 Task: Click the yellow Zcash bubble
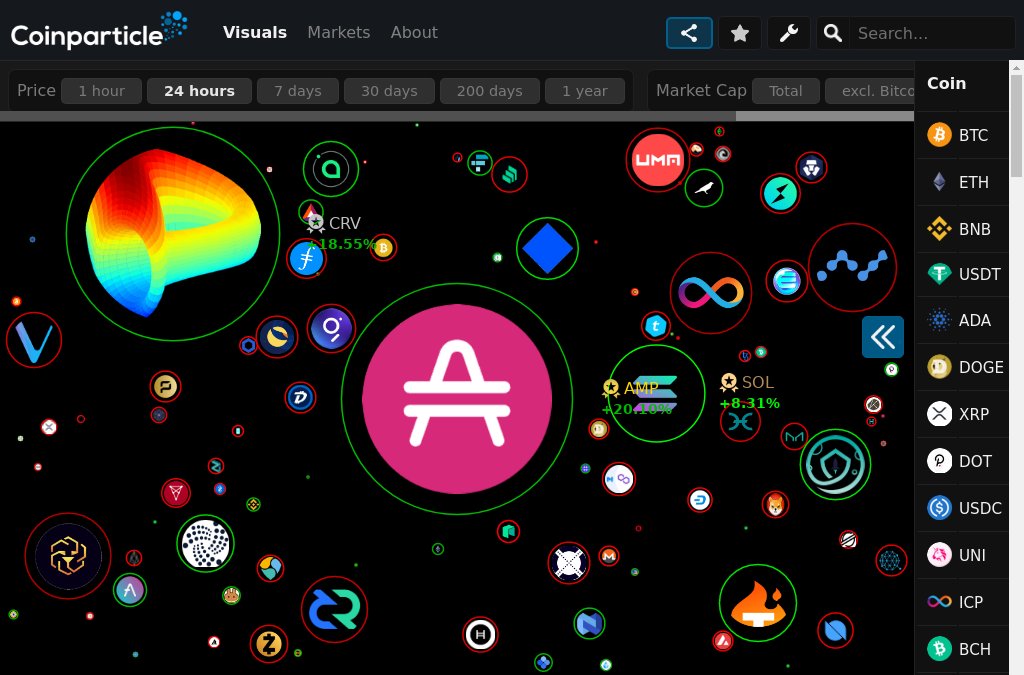pos(268,644)
